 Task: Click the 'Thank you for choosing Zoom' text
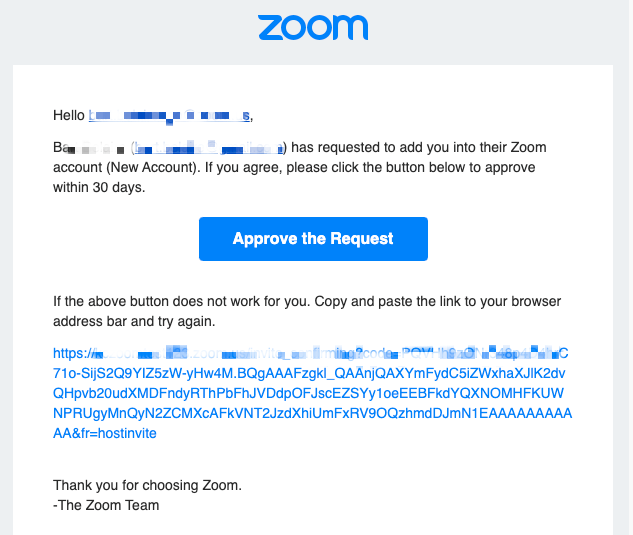tap(147, 485)
